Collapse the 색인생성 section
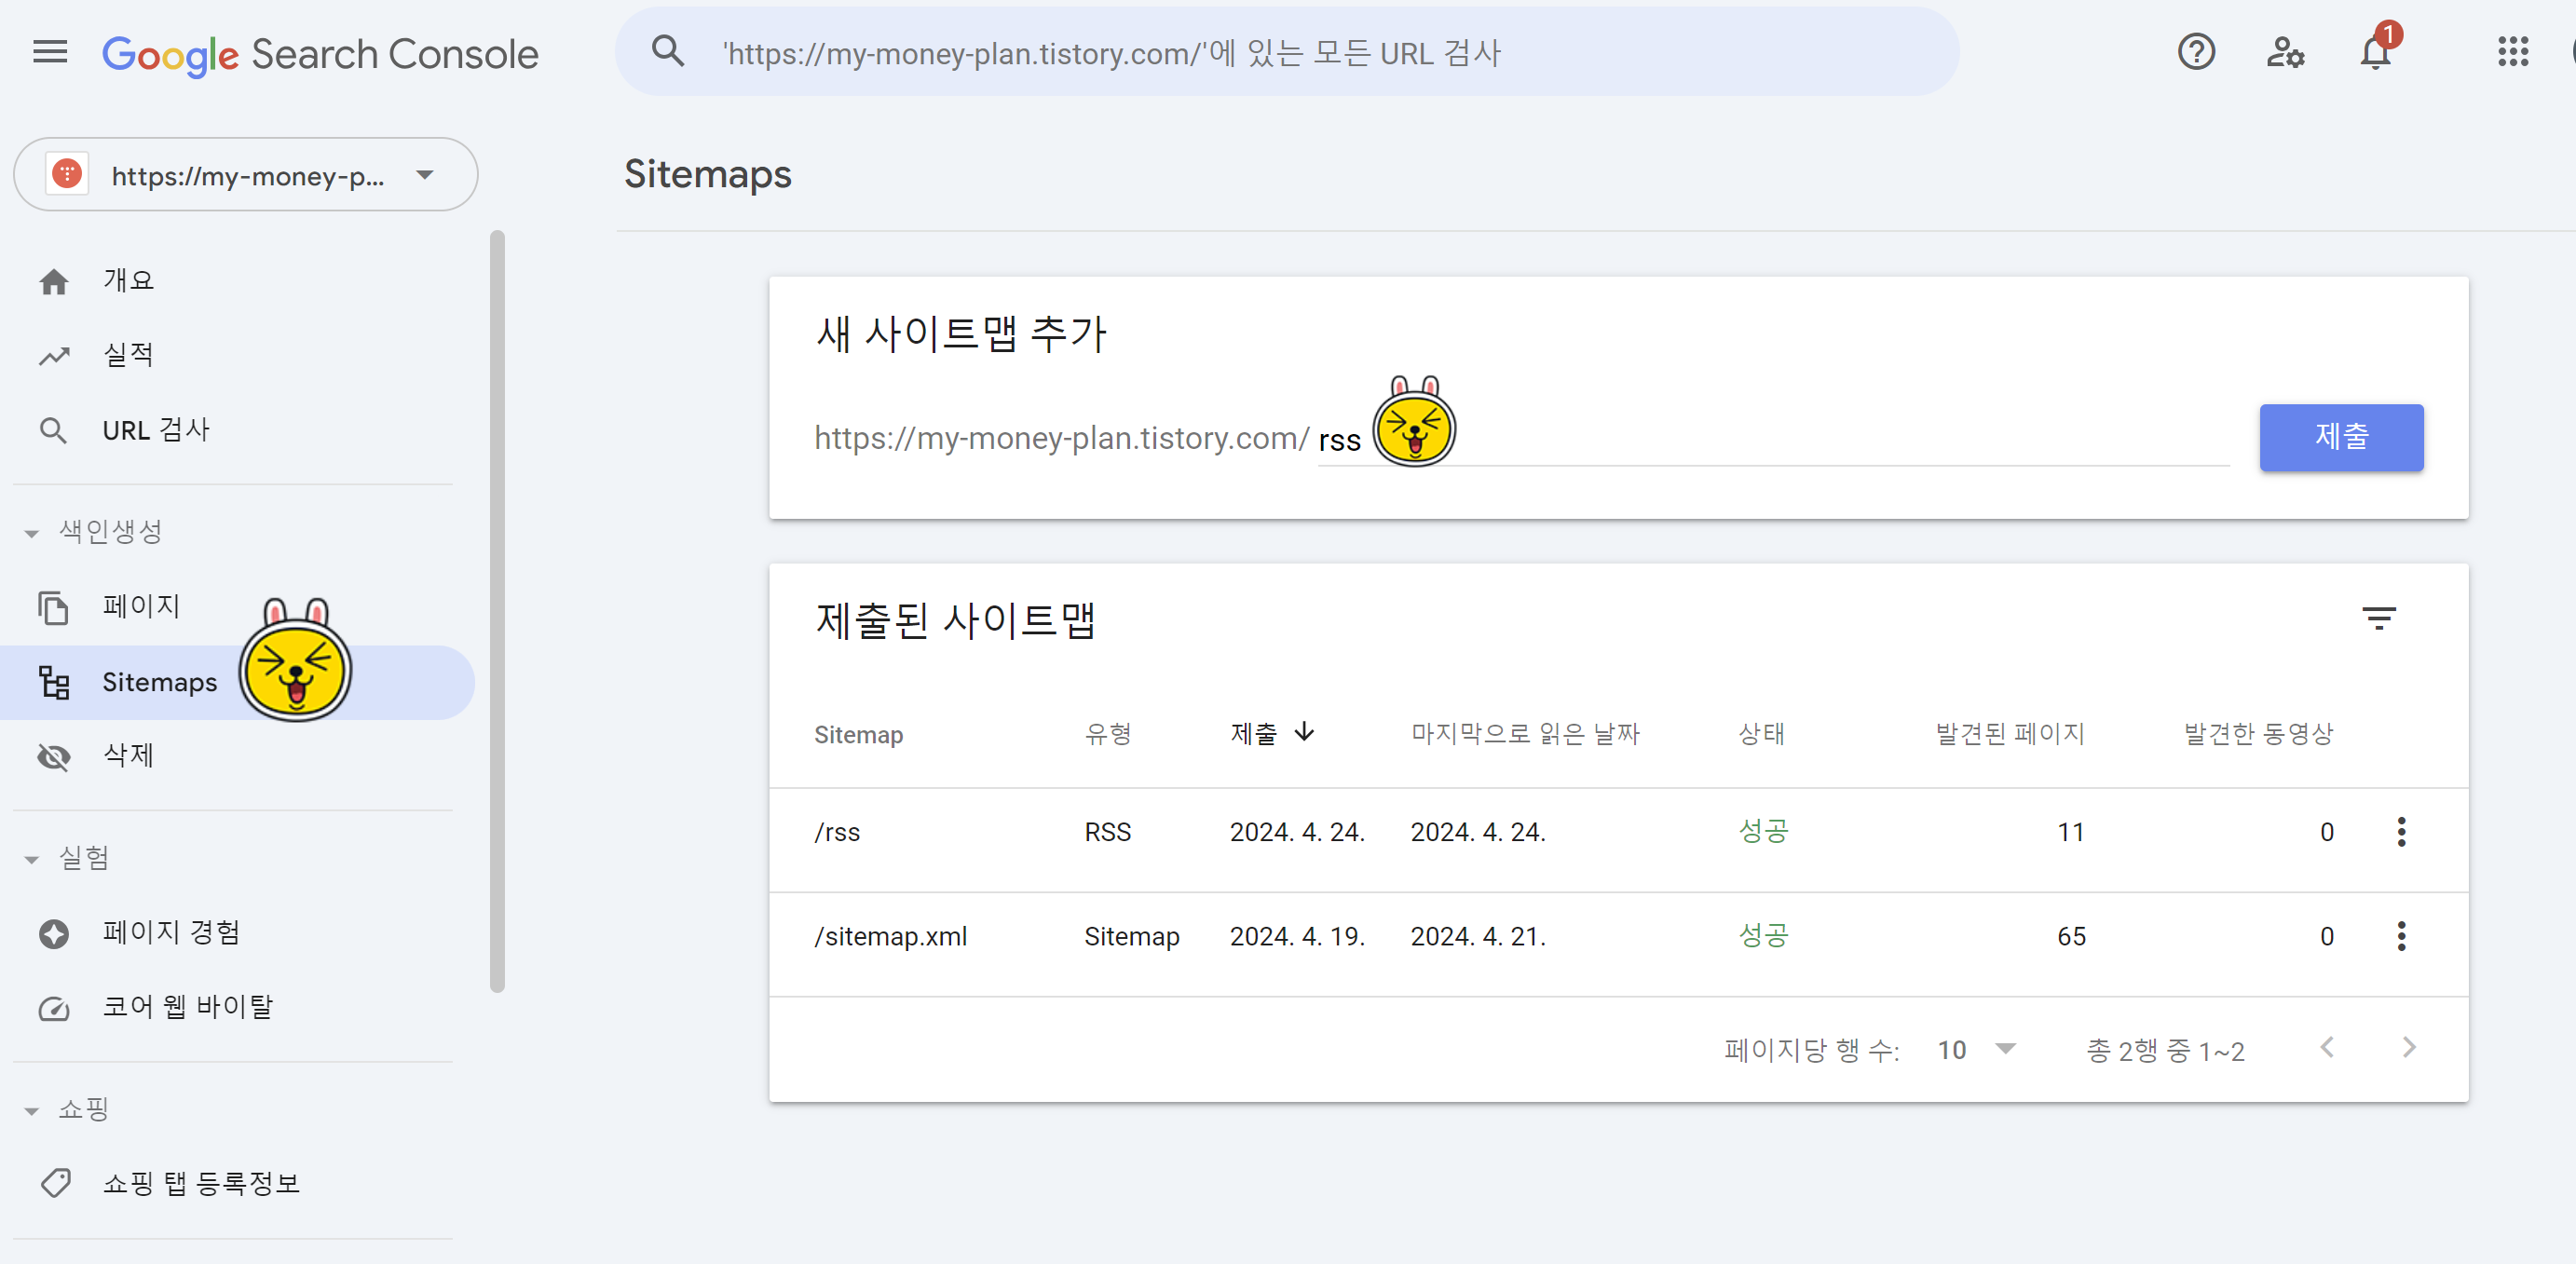Viewport: 2576px width, 1264px height. [x=32, y=533]
